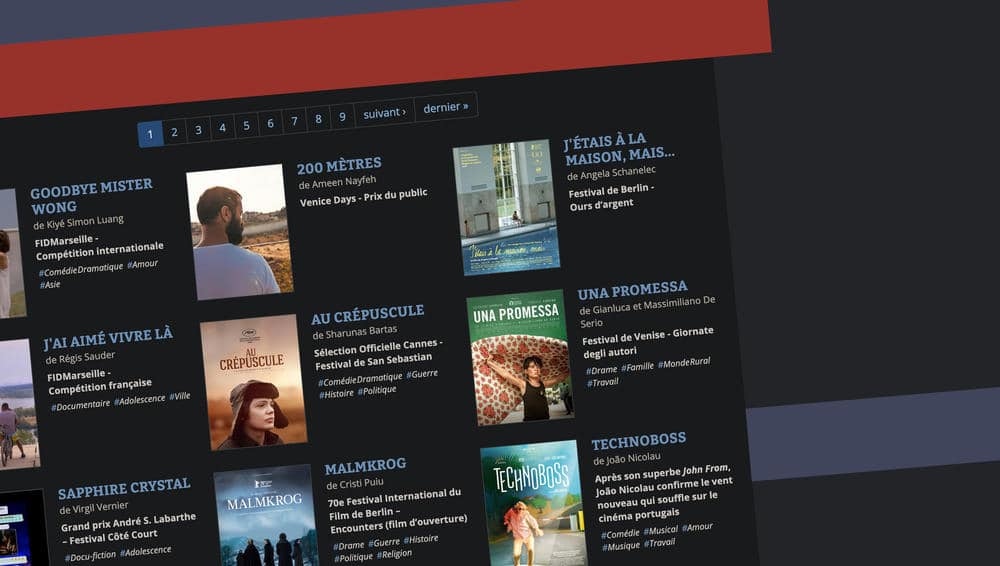
Task: Click the #Comédie tag under Technoboss
Action: [x=620, y=533]
